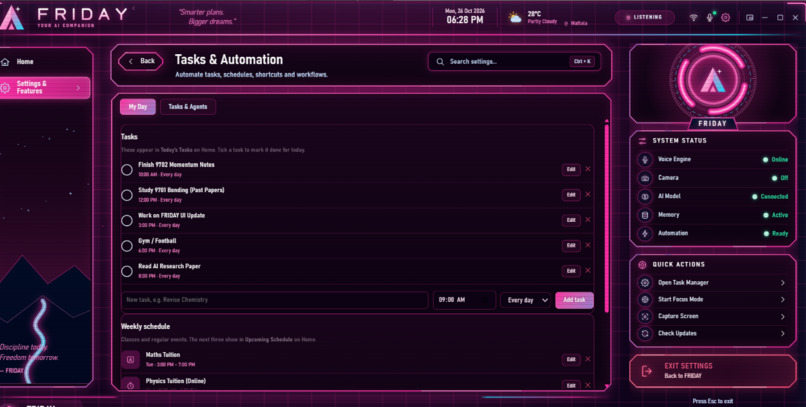Click the Wi-Fi icon in the header

(x=693, y=17)
